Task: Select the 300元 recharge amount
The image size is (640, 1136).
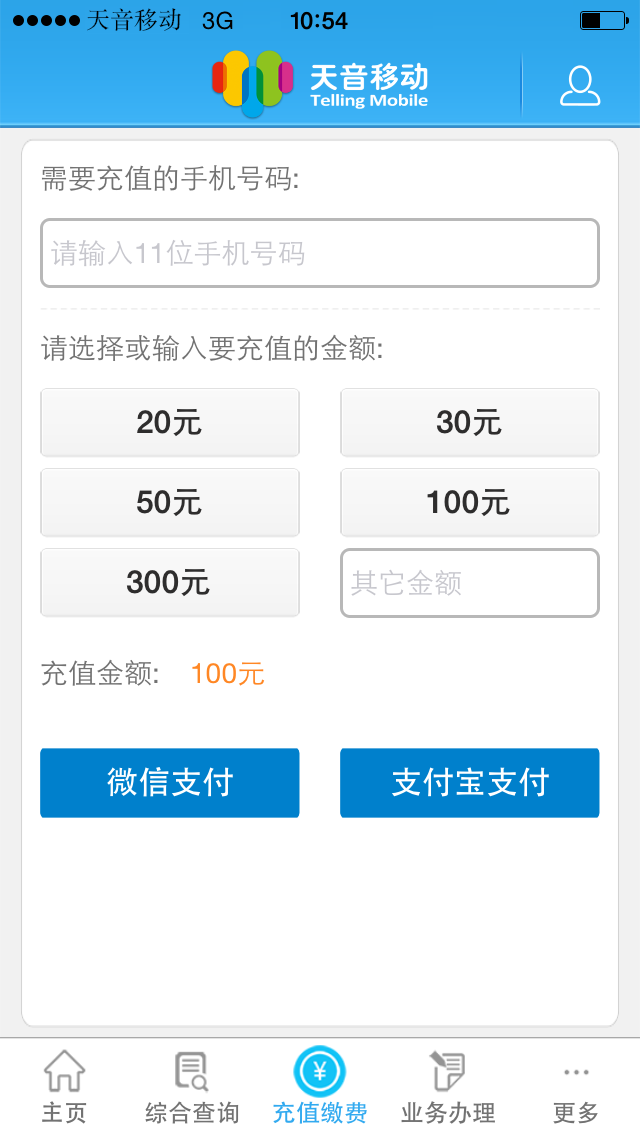Action: click(x=169, y=583)
